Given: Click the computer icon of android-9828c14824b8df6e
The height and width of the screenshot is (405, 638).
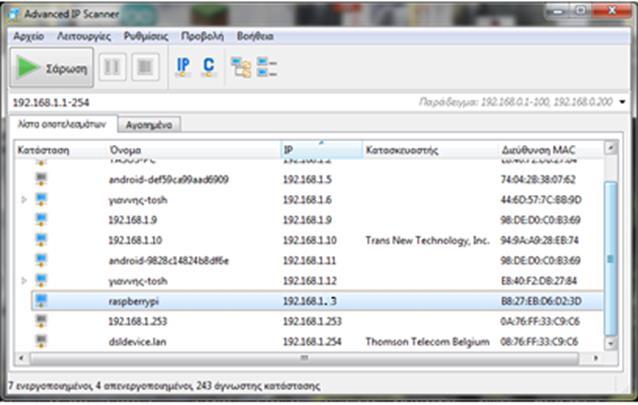Looking at the screenshot, I should [41, 260].
